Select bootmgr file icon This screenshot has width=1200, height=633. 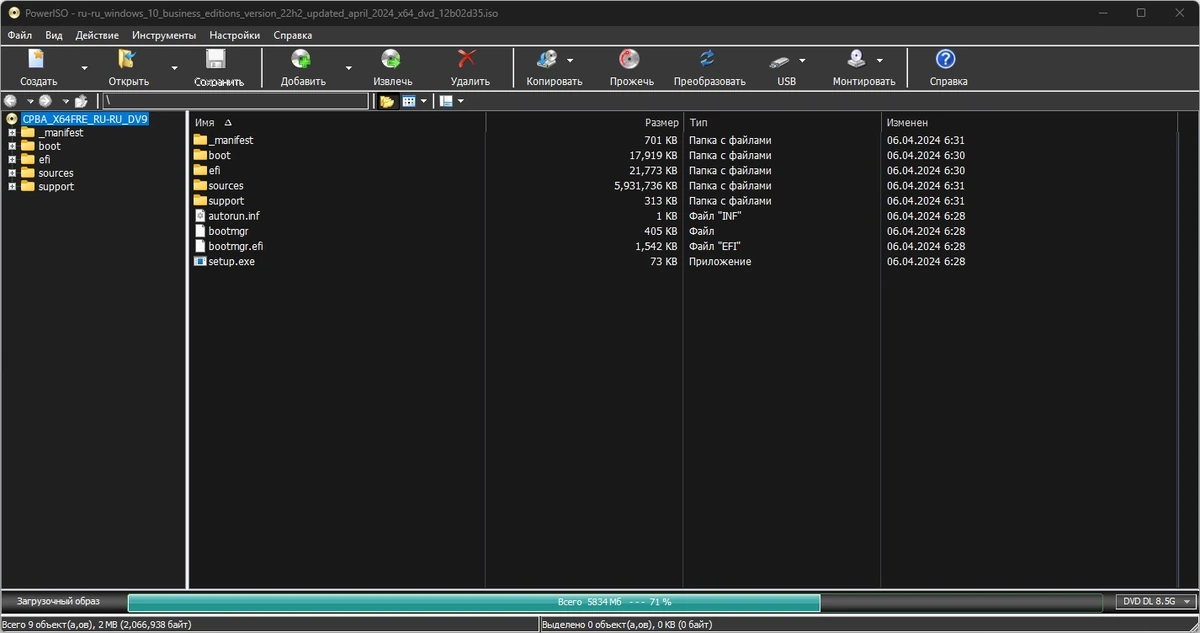pos(200,231)
